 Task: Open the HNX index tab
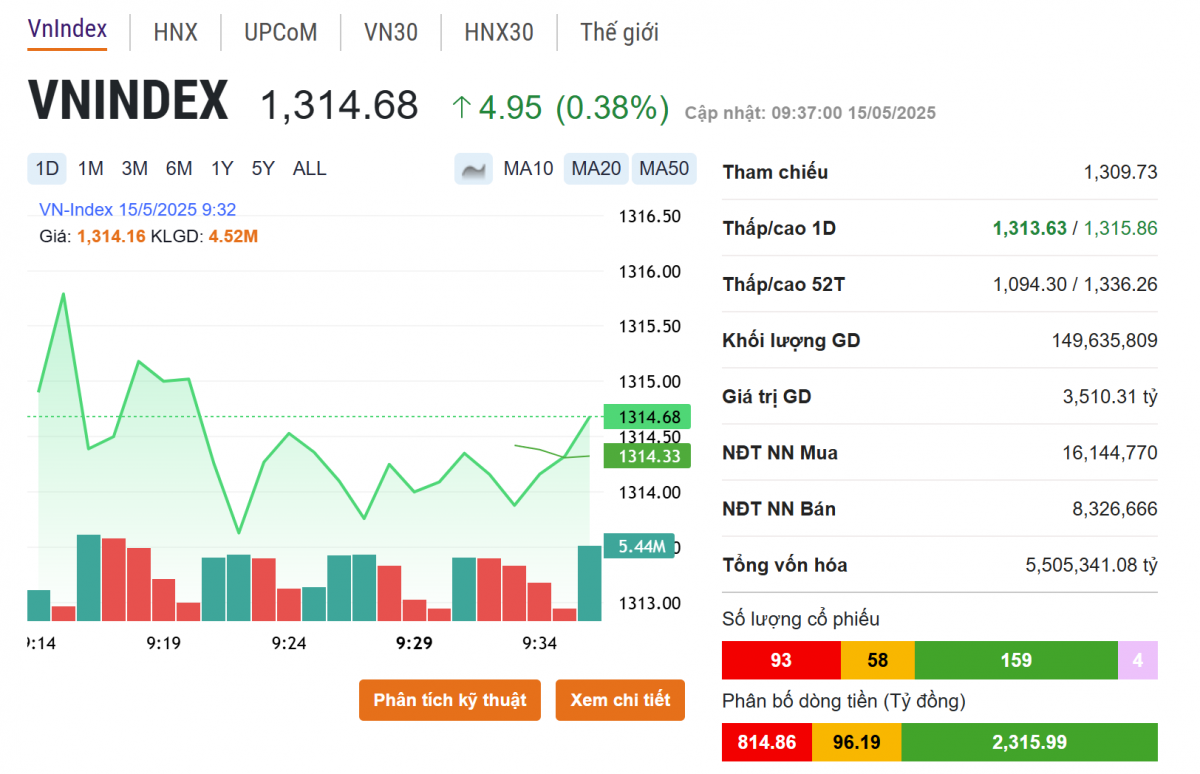coord(176,32)
